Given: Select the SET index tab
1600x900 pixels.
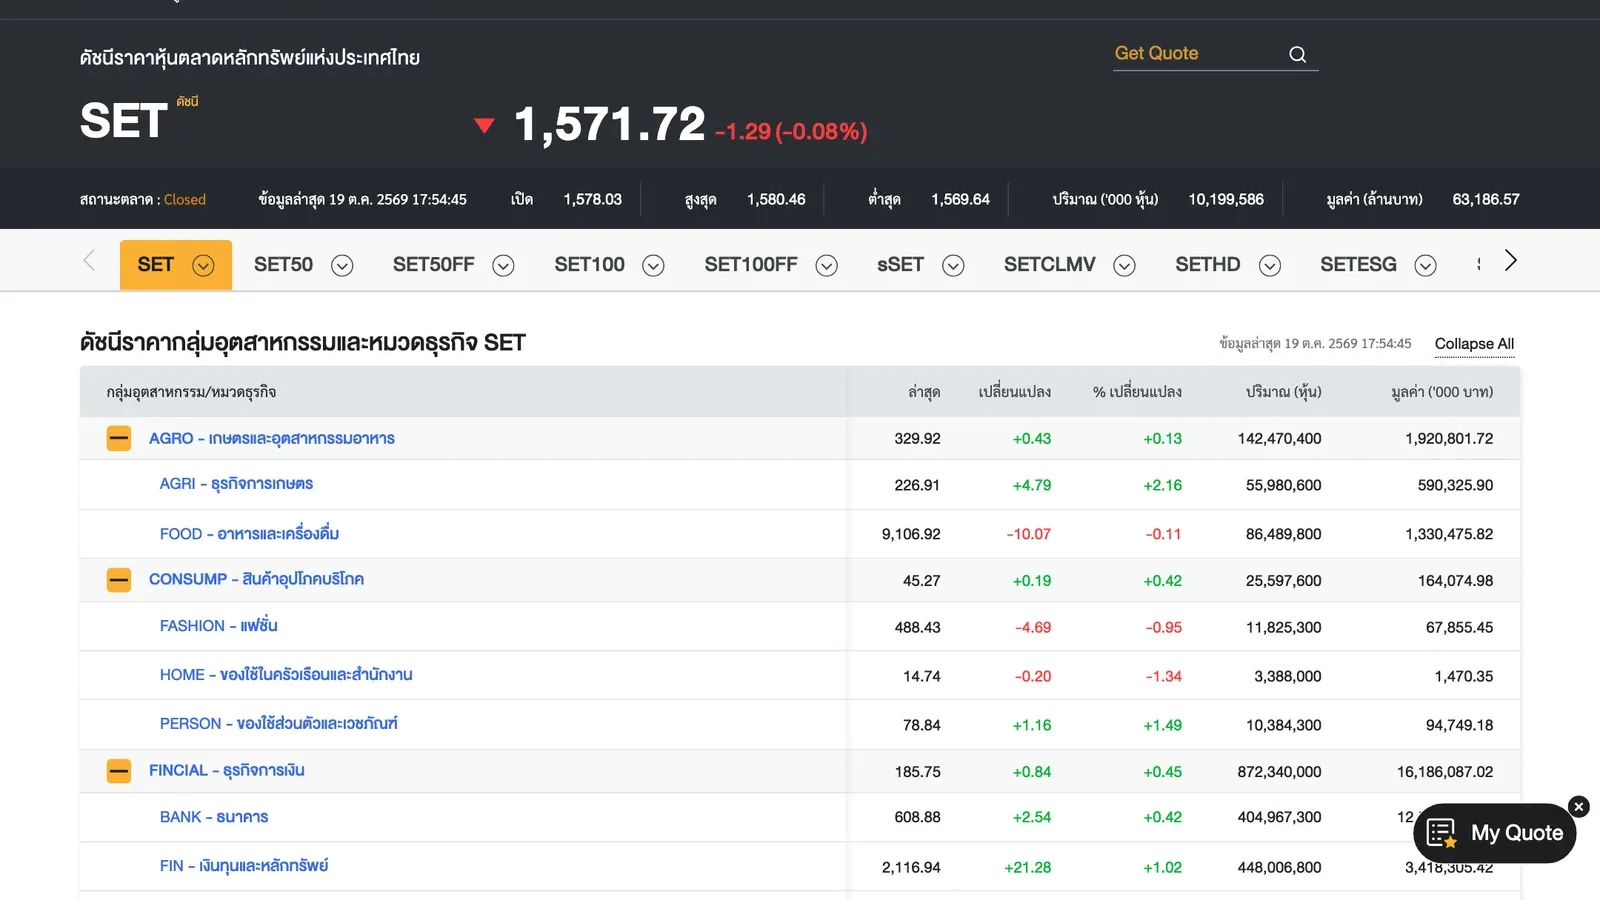Looking at the screenshot, I should (x=155, y=265).
